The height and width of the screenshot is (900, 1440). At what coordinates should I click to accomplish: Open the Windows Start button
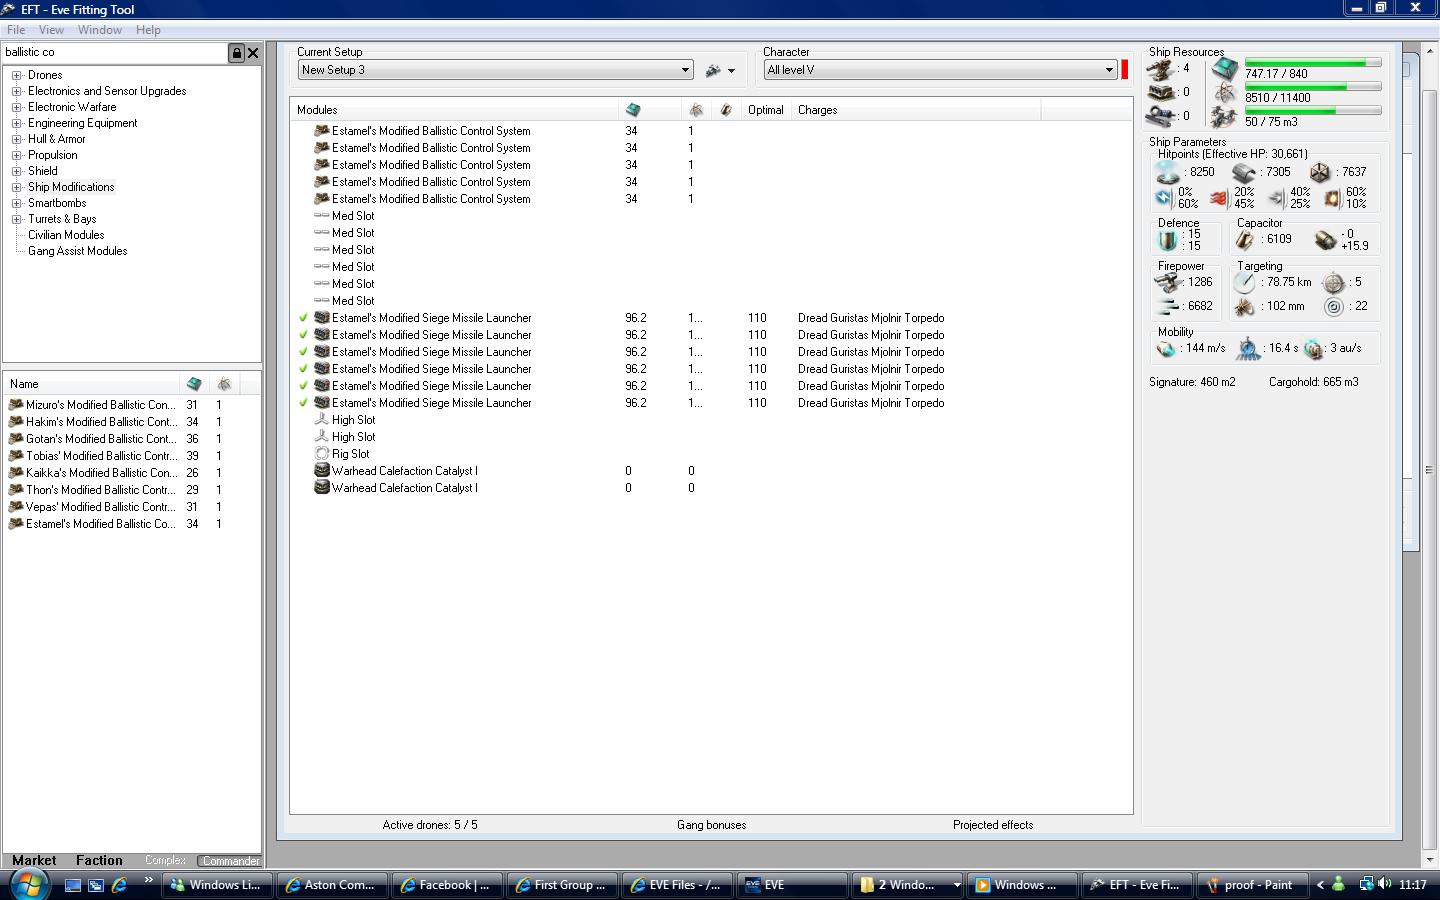[28, 884]
